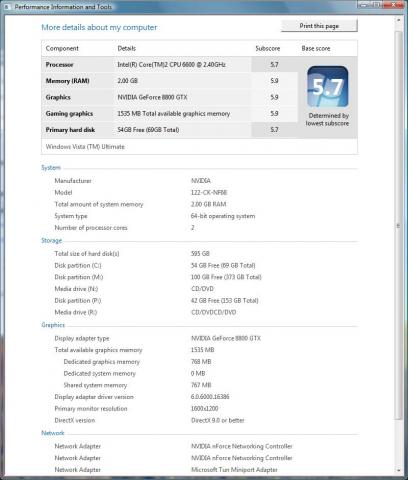Screen dimensions: 408x480
Task: Close the Performance Information and Tools window
Action: click(x=394, y=4)
